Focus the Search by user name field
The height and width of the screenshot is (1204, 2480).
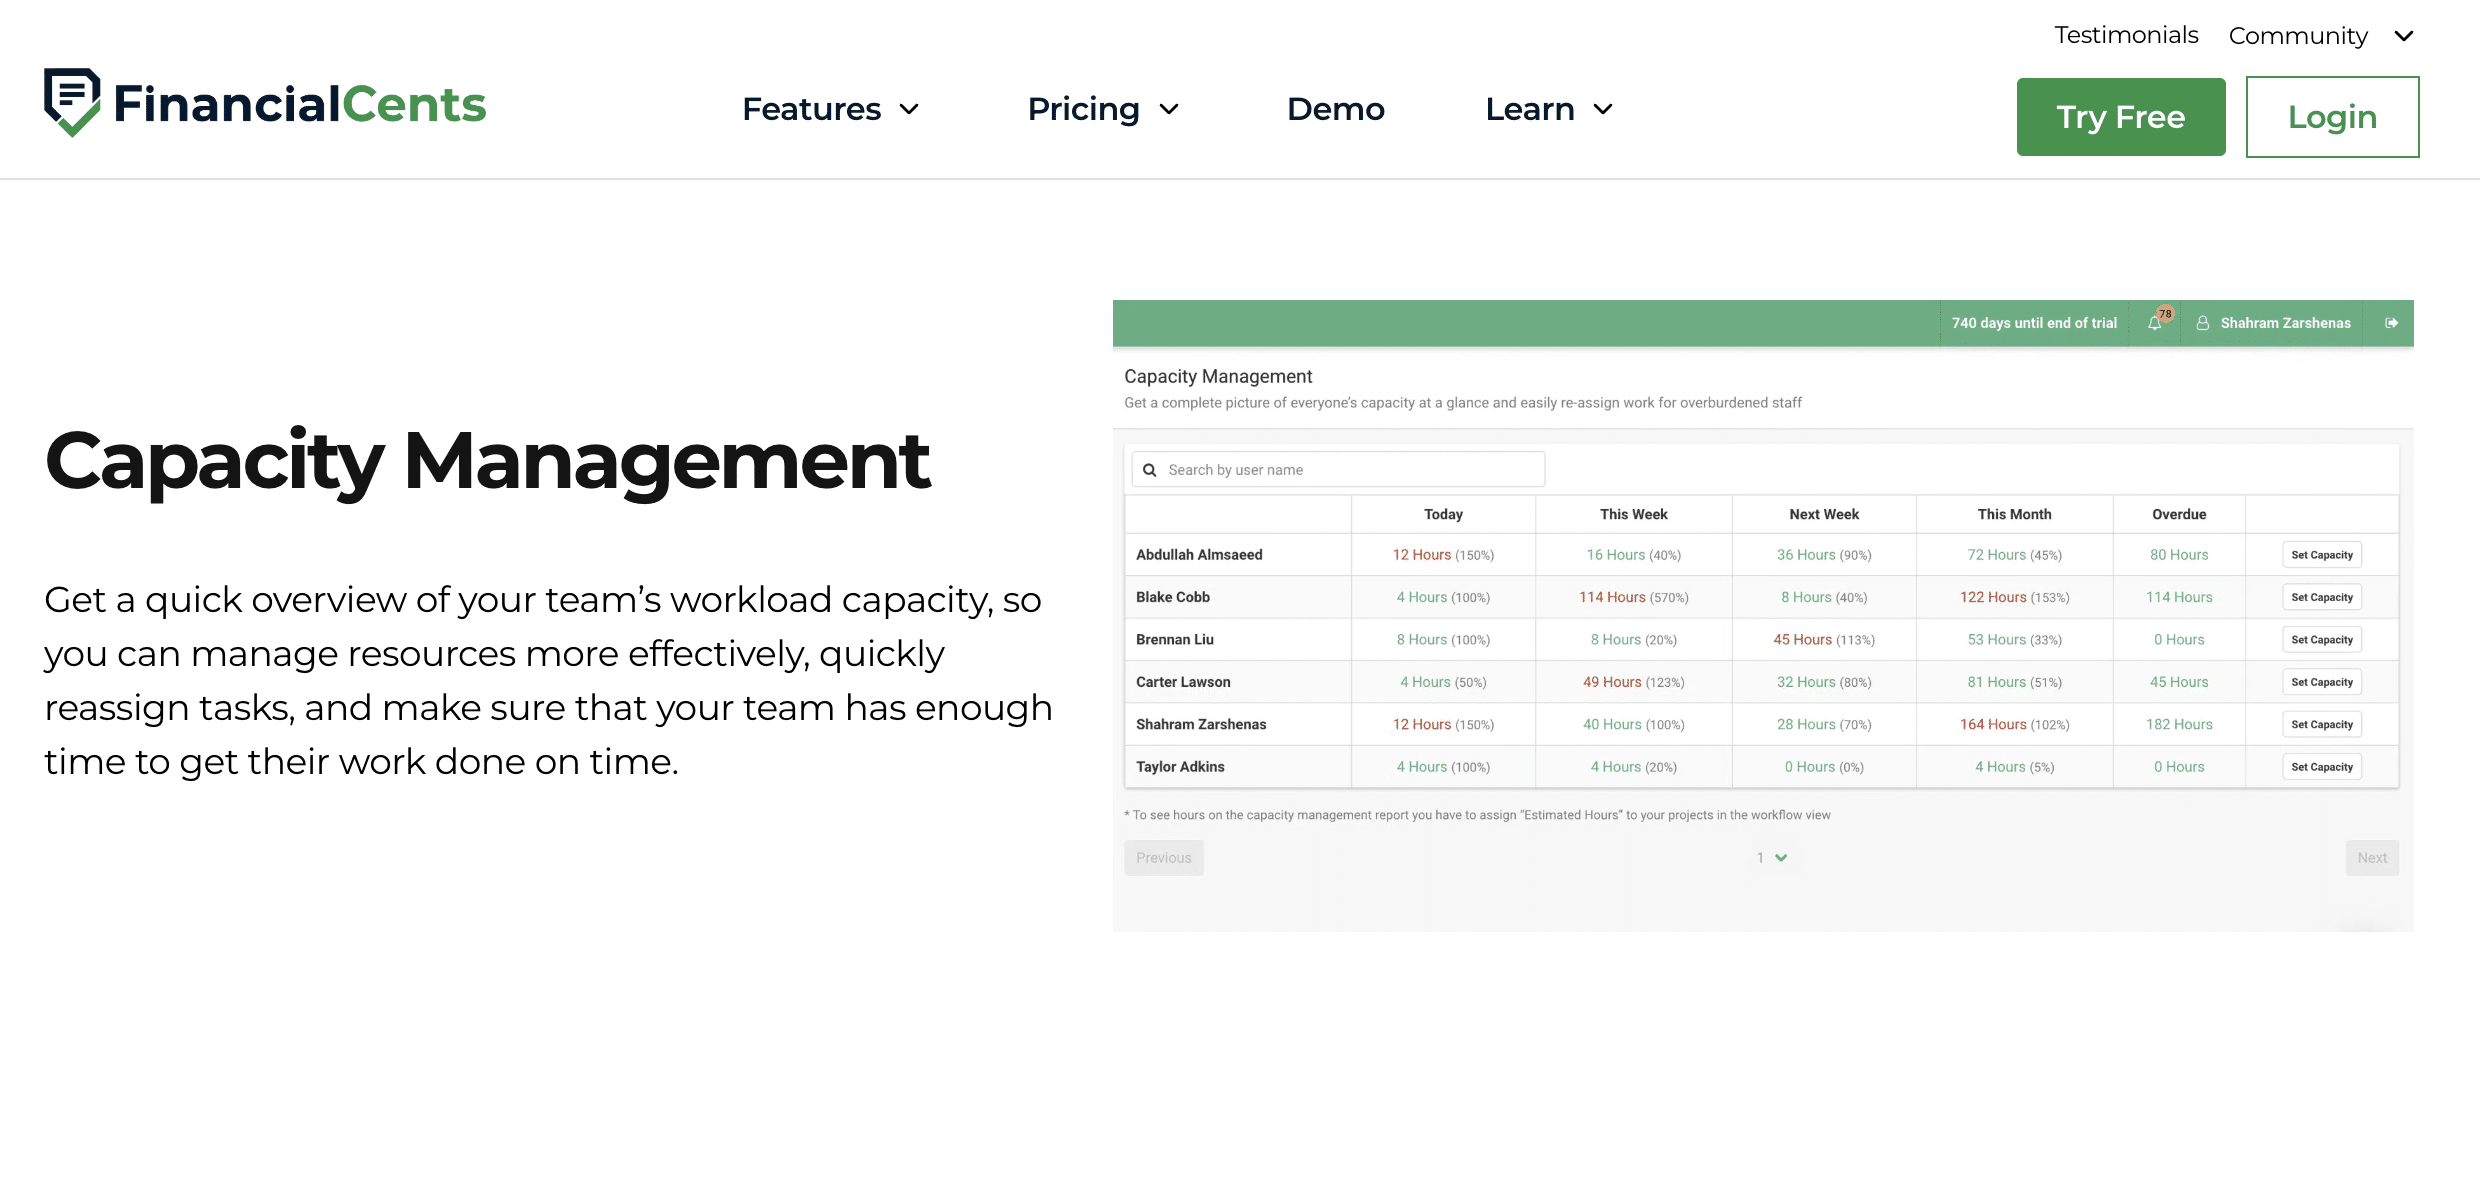(1338, 470)
